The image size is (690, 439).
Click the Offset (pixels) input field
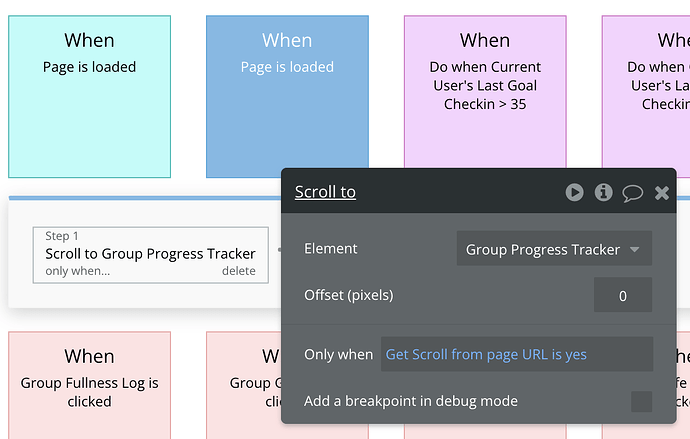[623, 295]
